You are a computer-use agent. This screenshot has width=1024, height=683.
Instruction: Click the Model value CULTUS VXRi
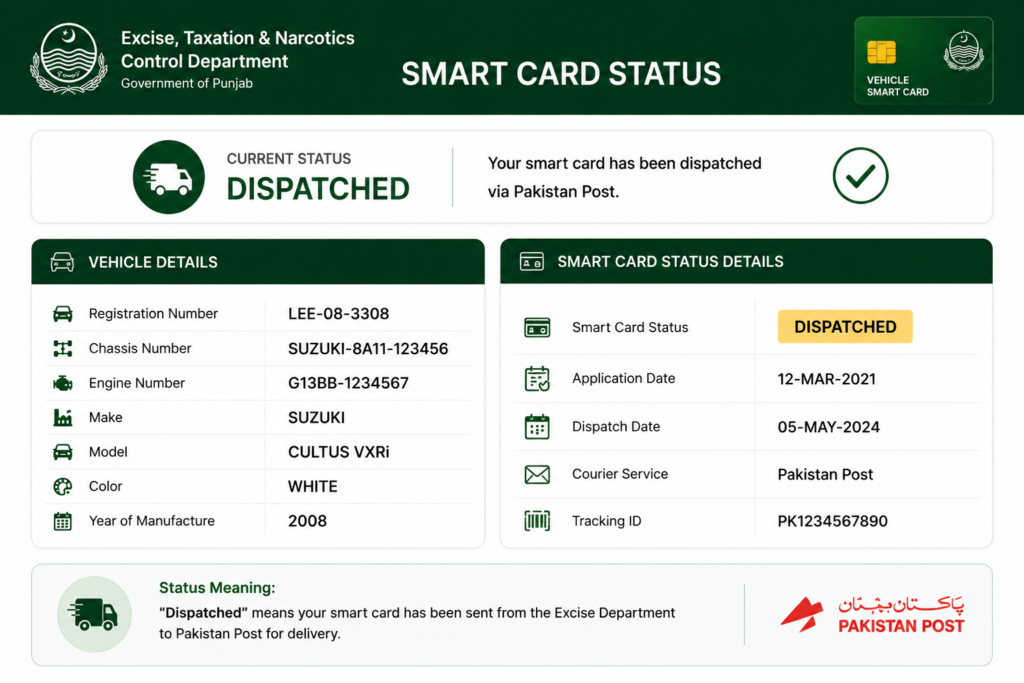click(338, 452)
